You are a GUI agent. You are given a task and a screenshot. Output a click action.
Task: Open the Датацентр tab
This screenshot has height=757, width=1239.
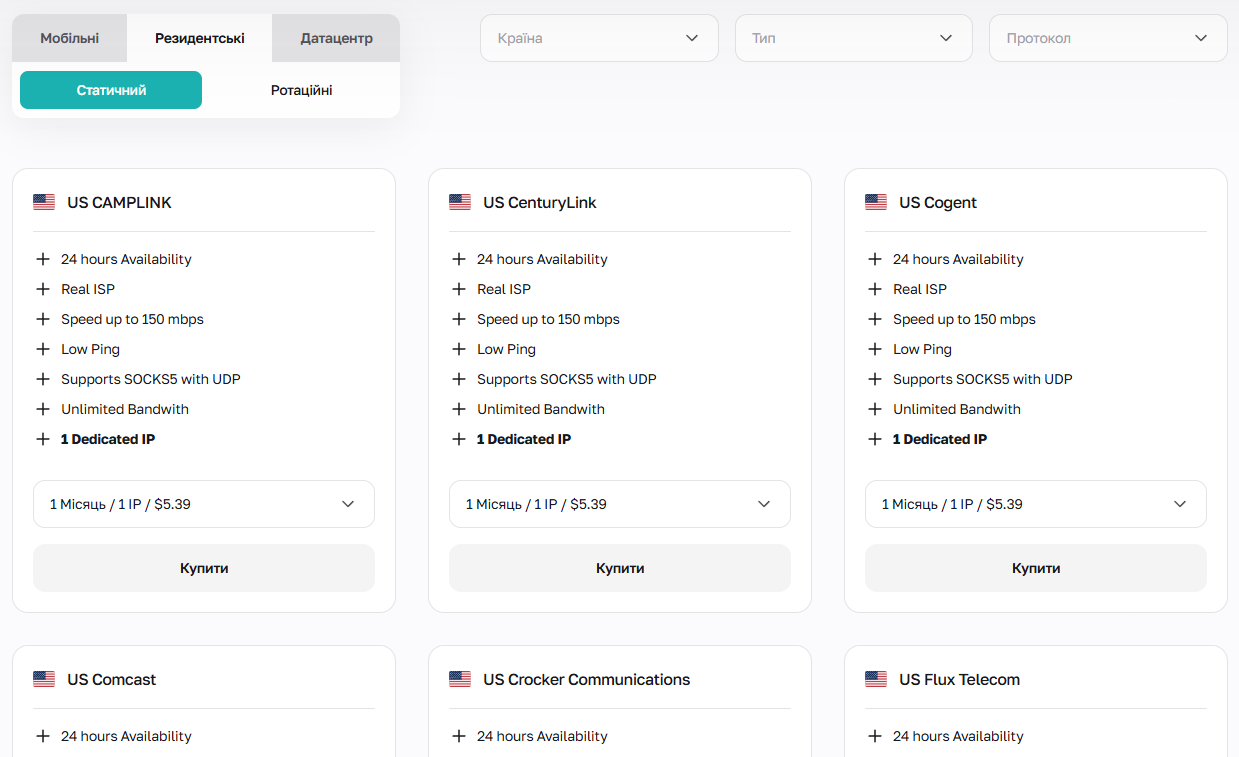coord(336,38)
